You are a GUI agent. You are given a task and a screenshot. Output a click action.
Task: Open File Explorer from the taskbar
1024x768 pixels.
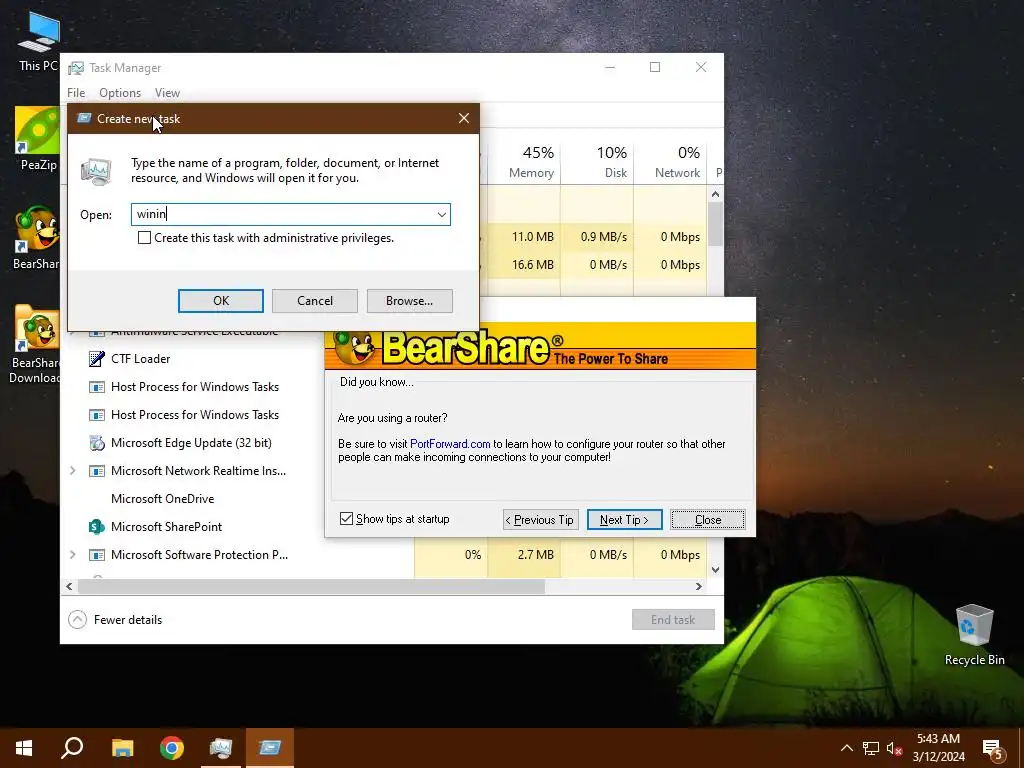coord(122,748)
